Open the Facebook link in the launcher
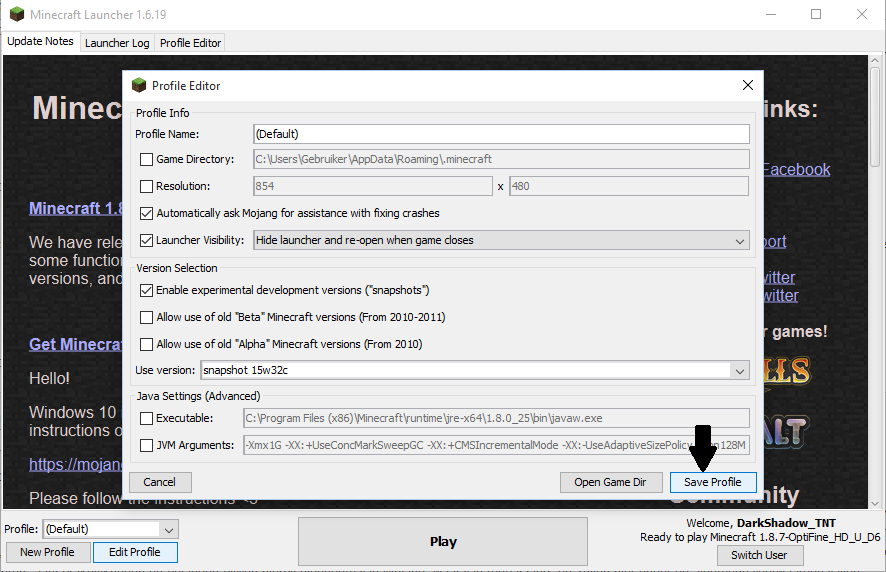 pyautogui.click(x=796, y=170)
